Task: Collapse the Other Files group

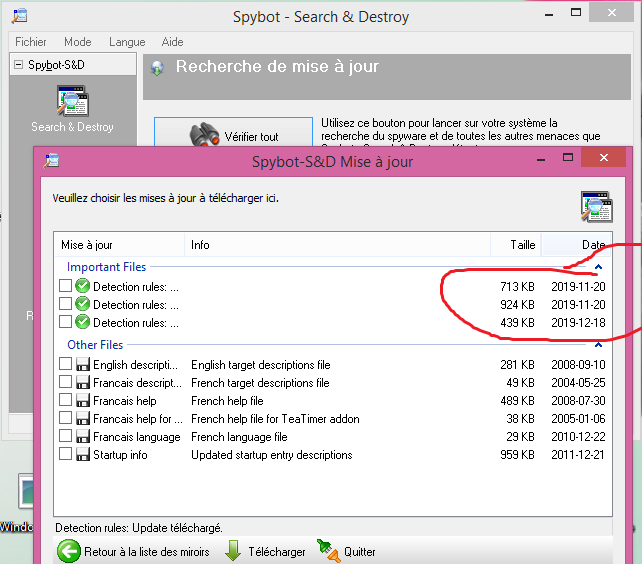Action: click(598, 345)
